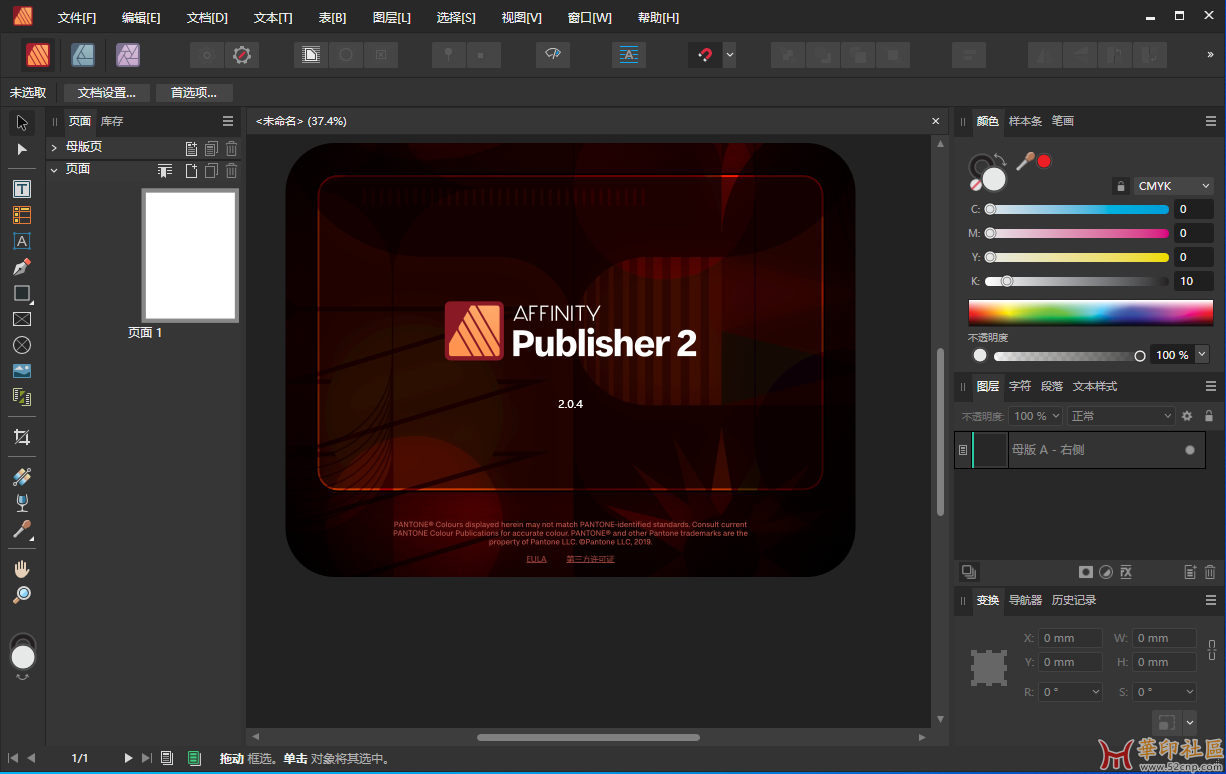
Task: Click the Colour panel hamburger menu
Action: tap(1211, 121)
